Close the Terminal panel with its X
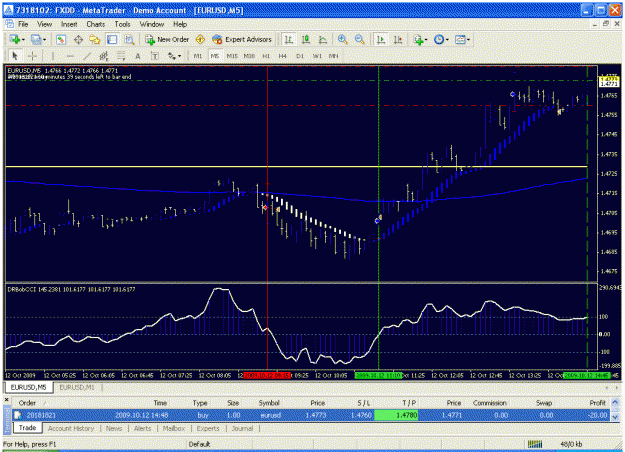Viewport: 625px width, 452px height. (6, 399)
